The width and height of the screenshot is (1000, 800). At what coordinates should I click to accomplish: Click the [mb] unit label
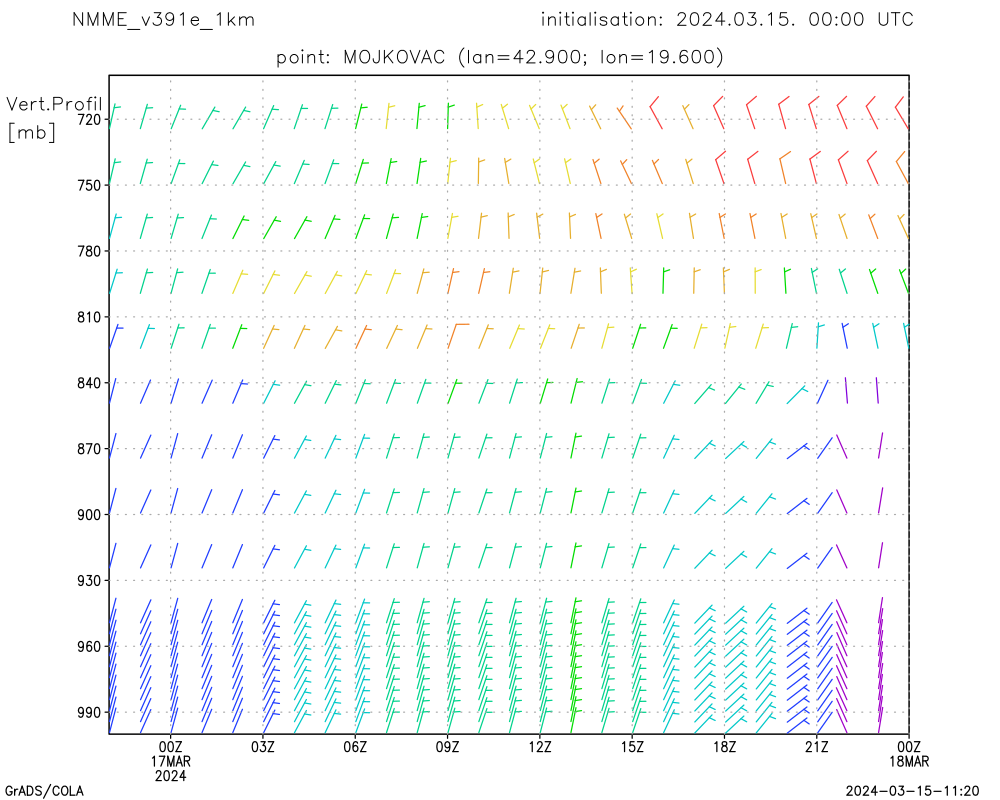tap(31, 132)
